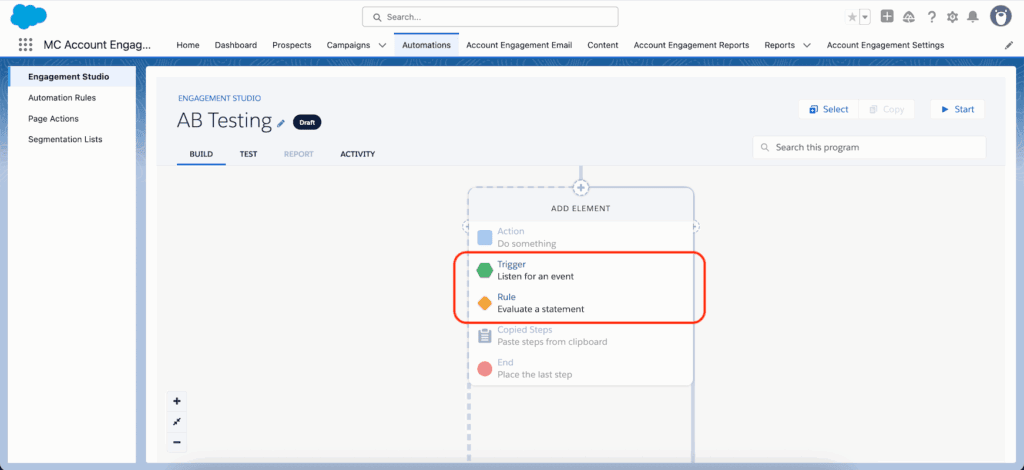Screen dimensions: 1024x470
Task: Open the Reports tab
Action: click(780, 45)
